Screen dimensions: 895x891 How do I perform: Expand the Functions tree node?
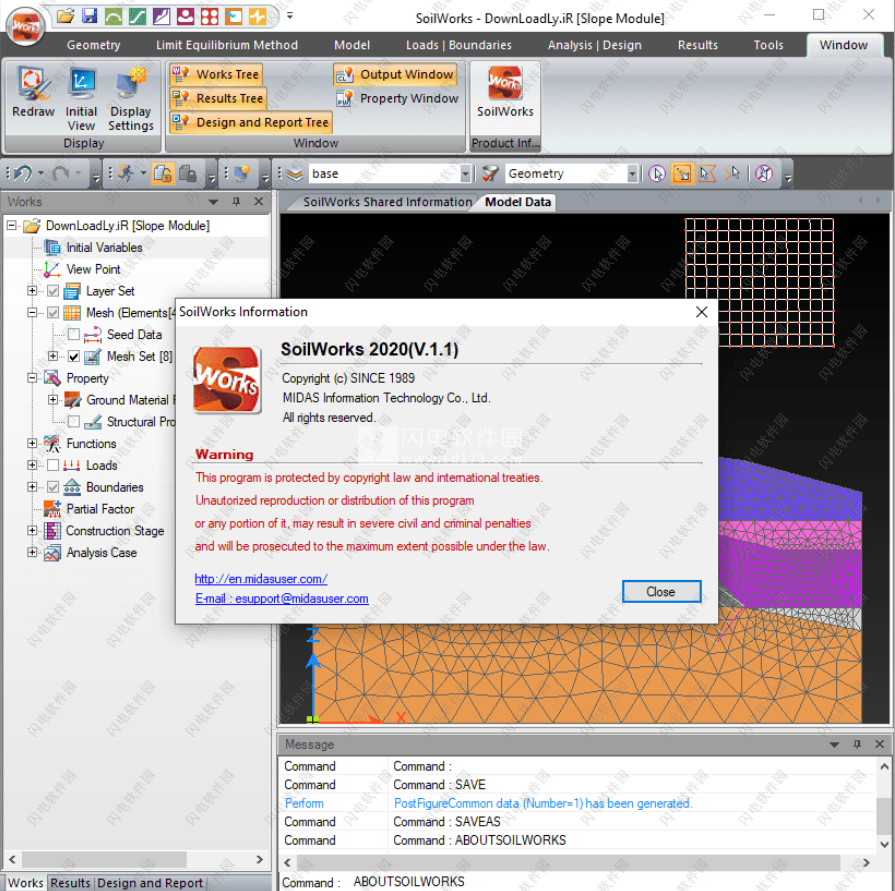(32, 443)
